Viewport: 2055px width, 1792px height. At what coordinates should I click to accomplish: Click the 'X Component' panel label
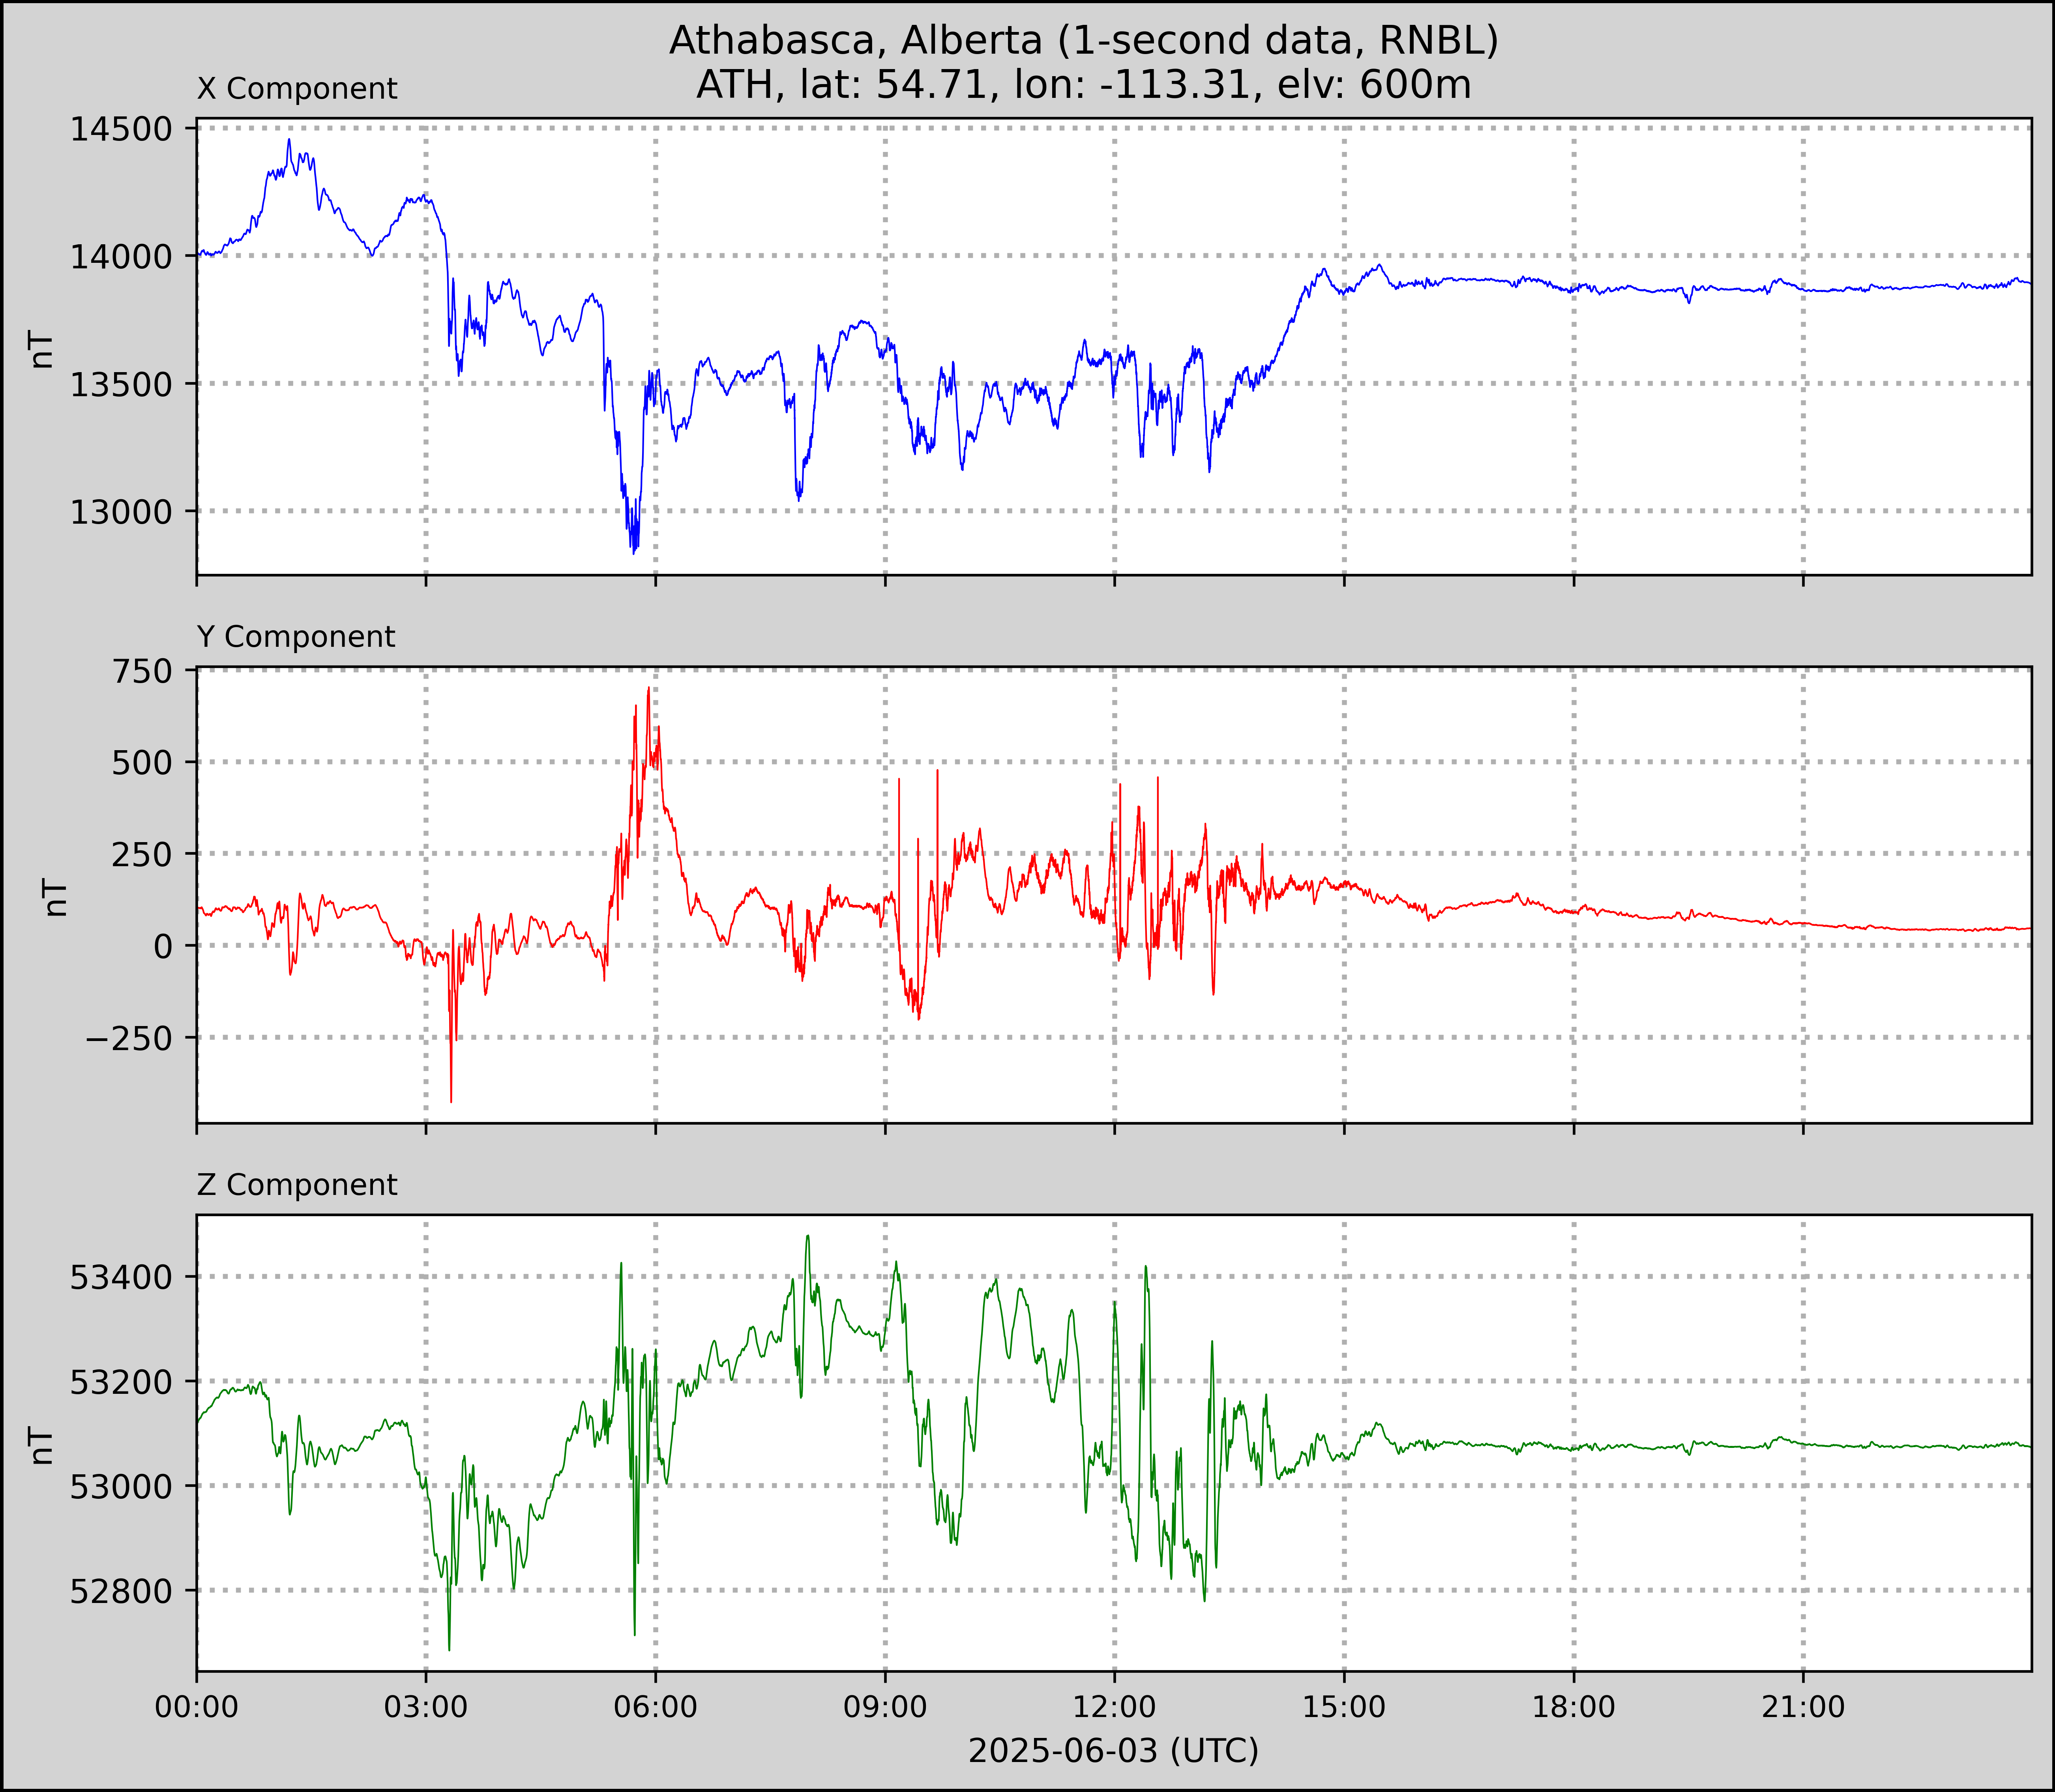[x=297, y=89]
